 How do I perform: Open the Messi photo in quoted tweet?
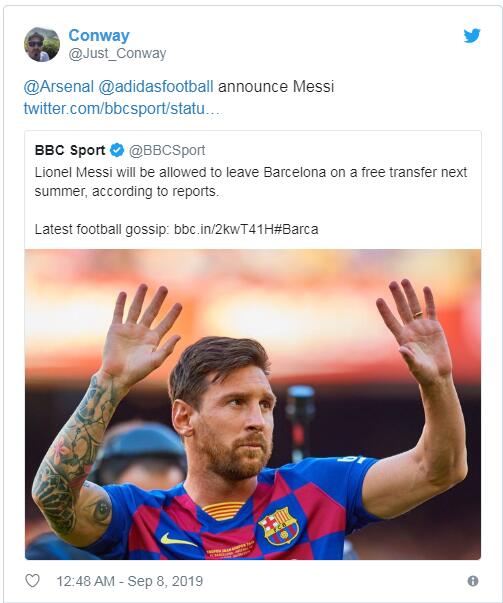(x=253, y=404)
